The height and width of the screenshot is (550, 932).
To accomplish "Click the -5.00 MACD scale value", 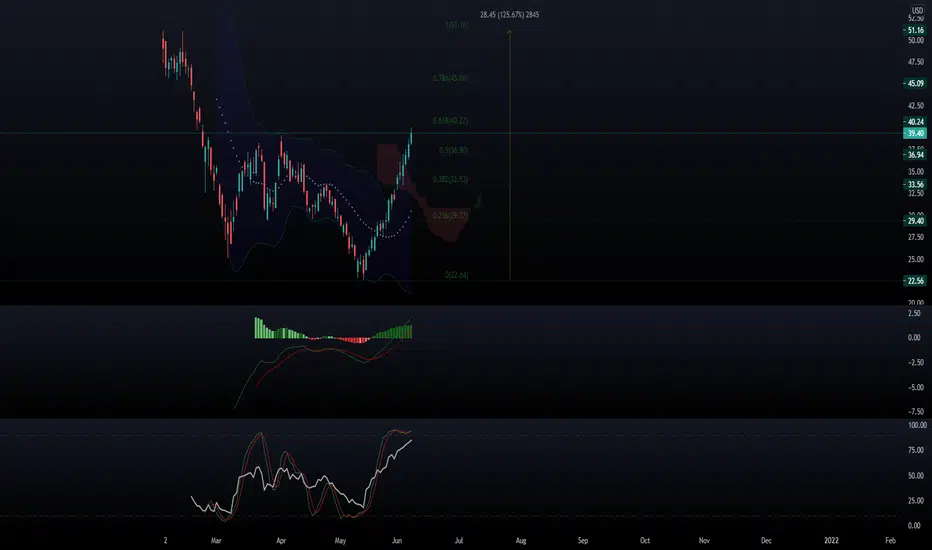I will [915, 387].
